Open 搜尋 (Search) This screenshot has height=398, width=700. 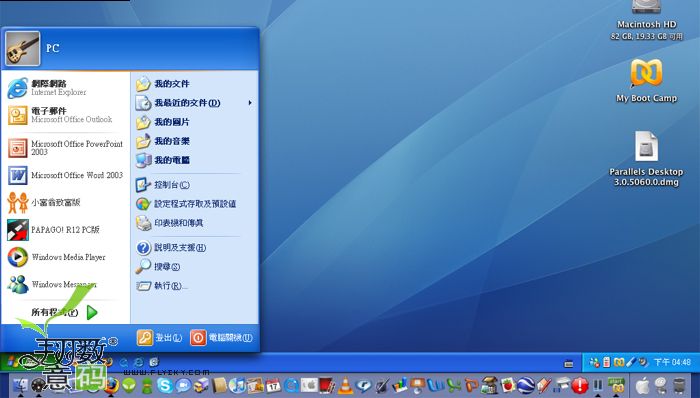point(158,266)
